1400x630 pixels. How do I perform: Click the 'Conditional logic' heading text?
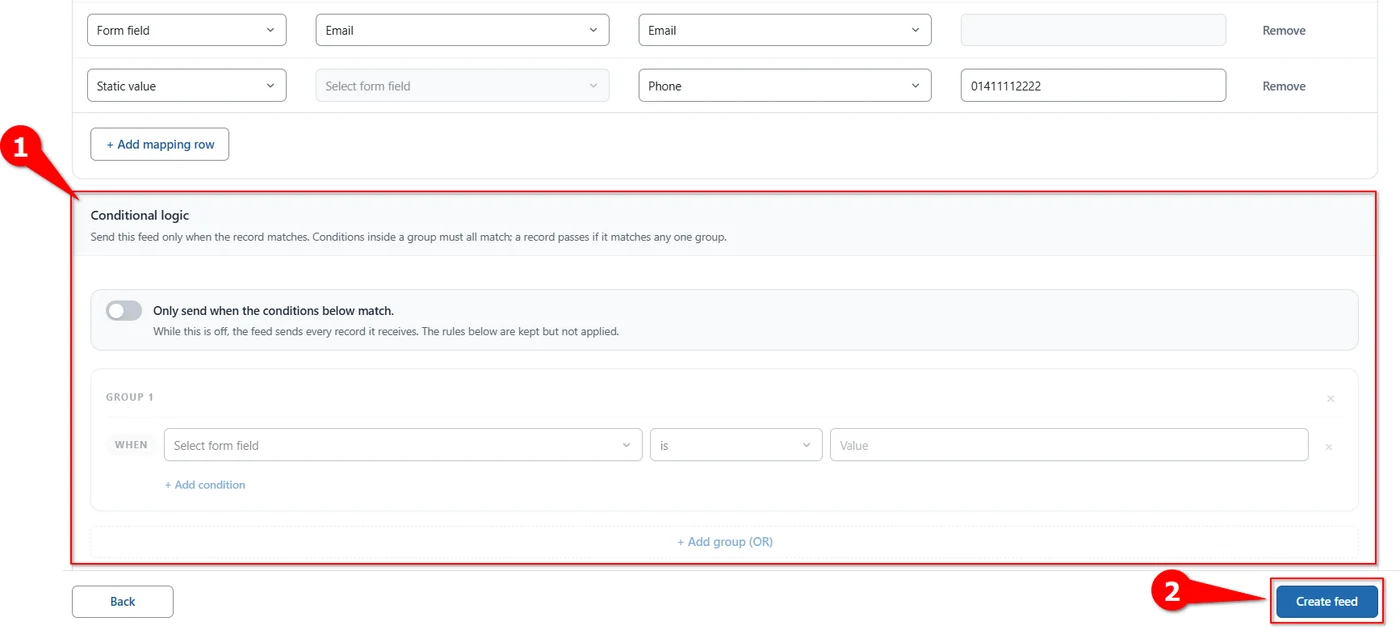140,215
